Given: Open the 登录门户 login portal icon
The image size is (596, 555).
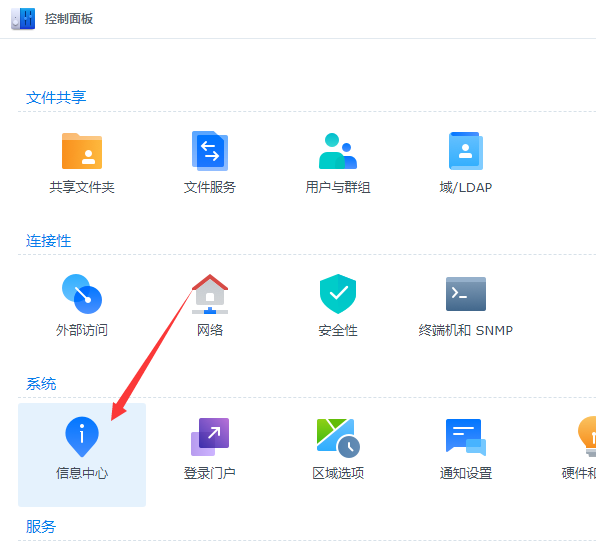Looking at the screenshot, I should (x=210, y=437).
